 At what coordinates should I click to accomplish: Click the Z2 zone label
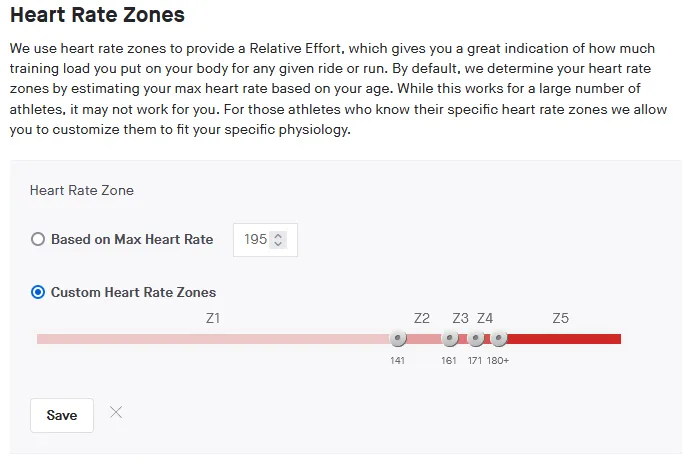422,319
